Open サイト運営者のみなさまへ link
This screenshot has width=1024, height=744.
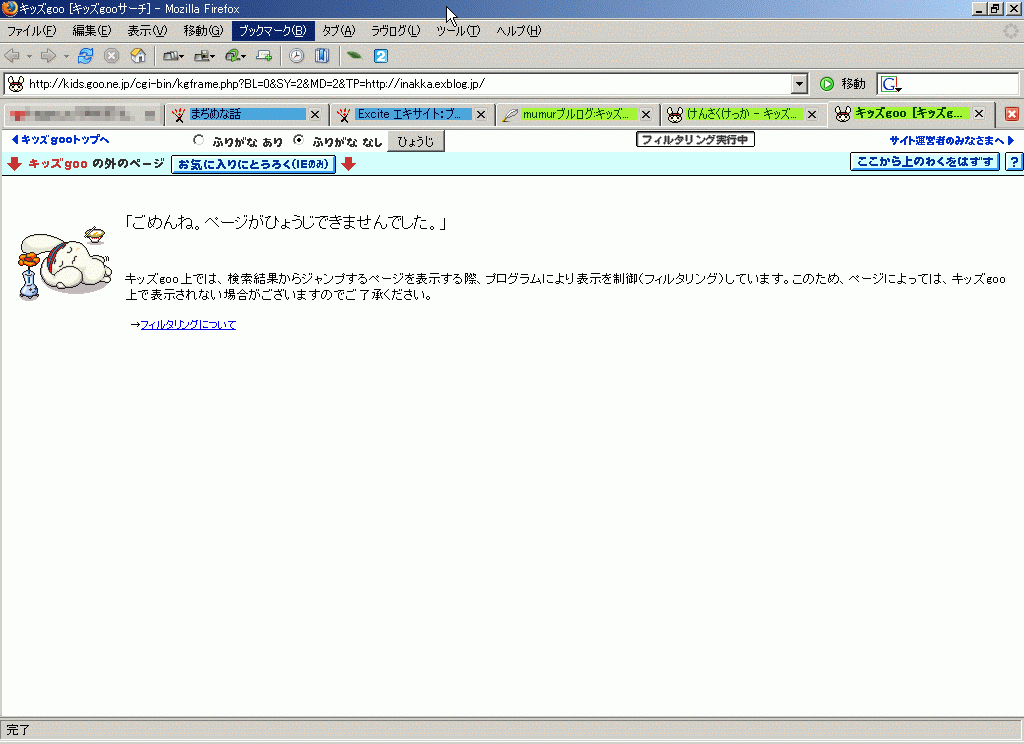(x=952, y=140)
